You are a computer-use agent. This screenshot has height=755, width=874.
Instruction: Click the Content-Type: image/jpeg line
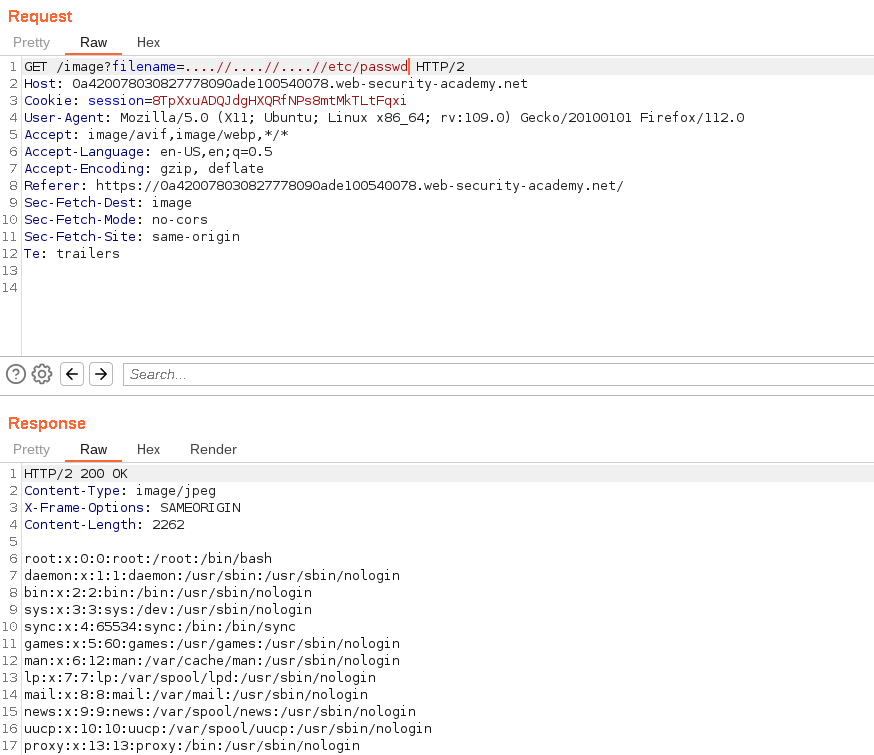point(120,491)
